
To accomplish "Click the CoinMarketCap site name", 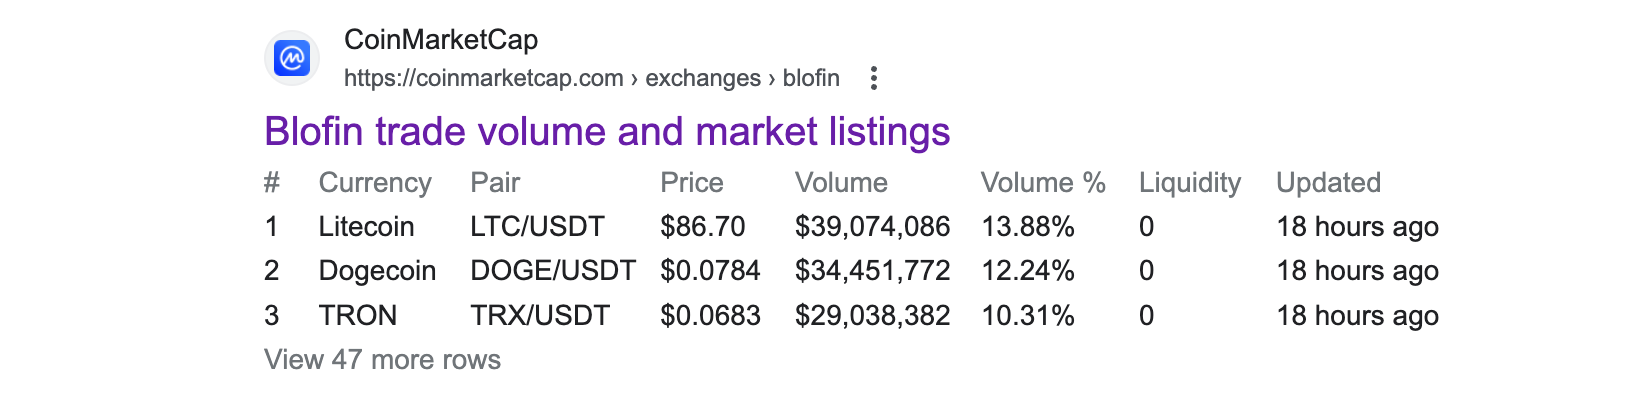I will point(441,40).
